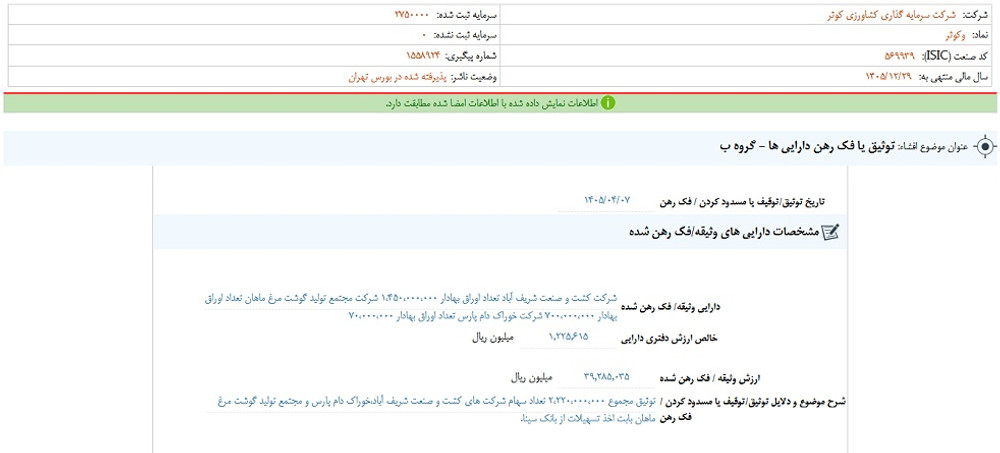Click میلیون ریال next to net book value
This screenshot has height=453, width=1000.
point(493,338)
